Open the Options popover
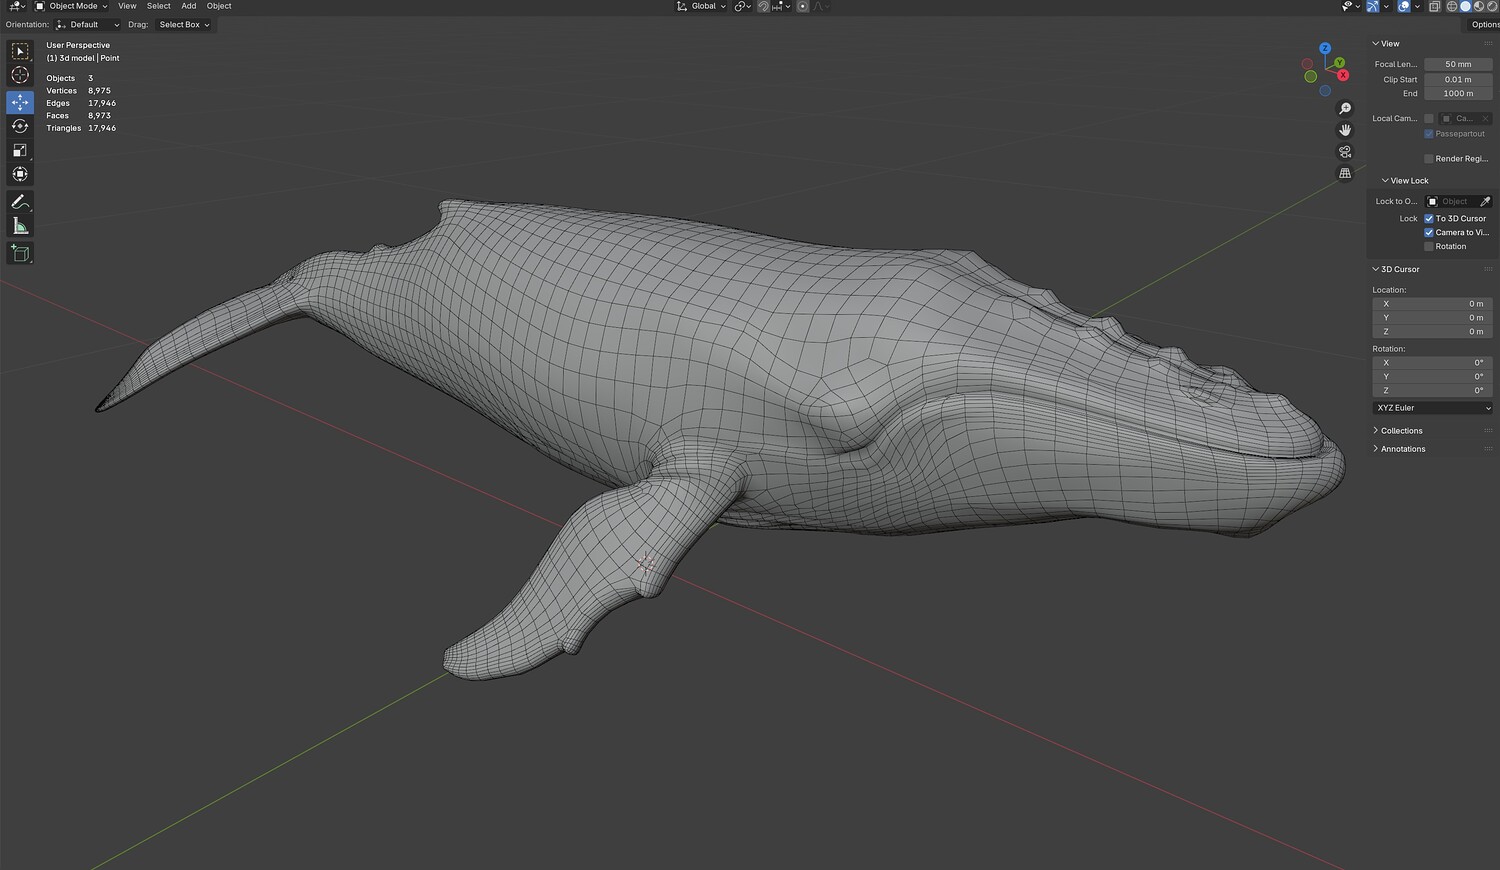1500x870 pixels. [1484, 25]
